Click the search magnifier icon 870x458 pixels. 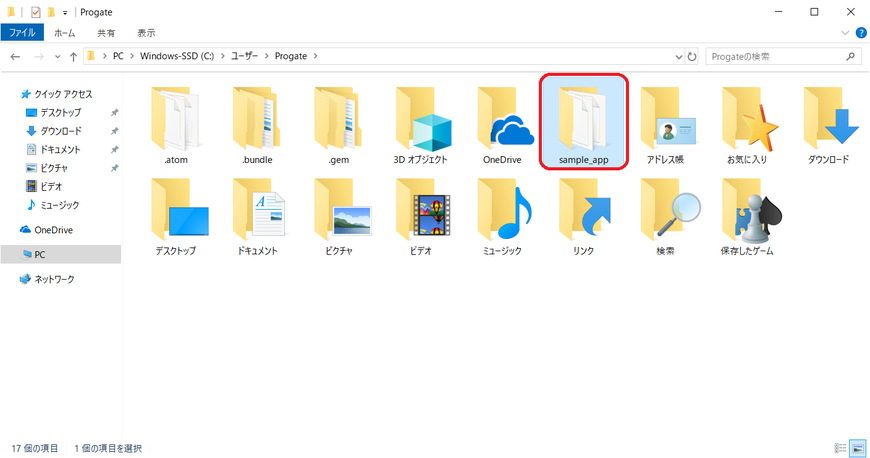click(850, 56)
